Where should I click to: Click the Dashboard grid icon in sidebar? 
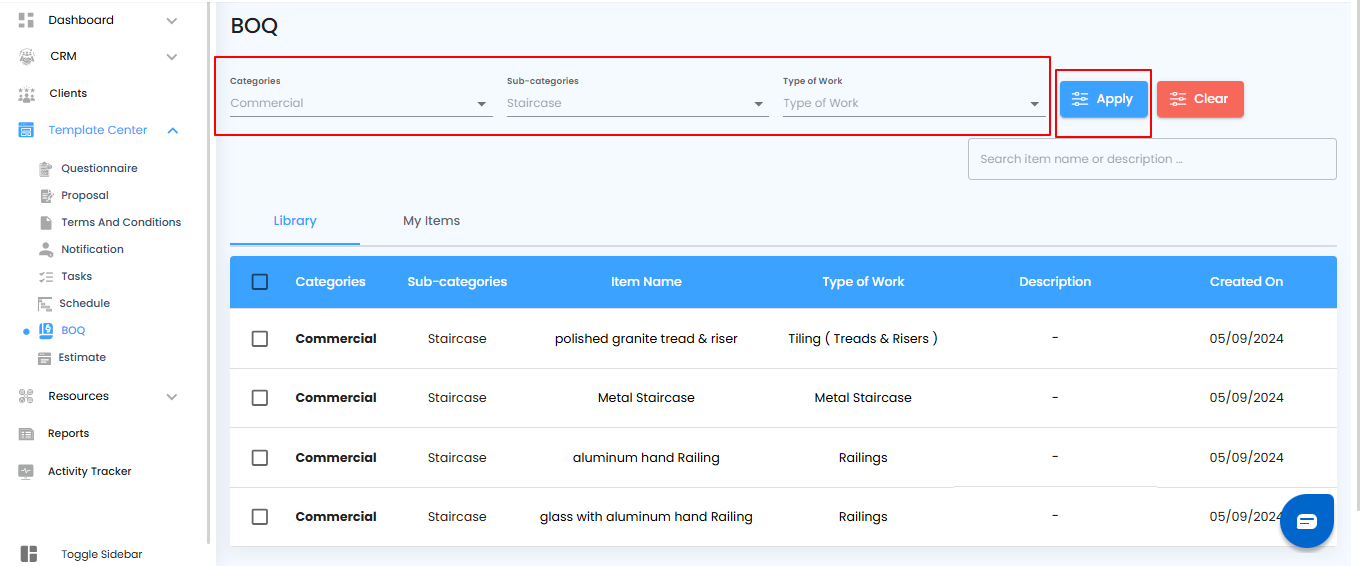(x=27, y=20)
